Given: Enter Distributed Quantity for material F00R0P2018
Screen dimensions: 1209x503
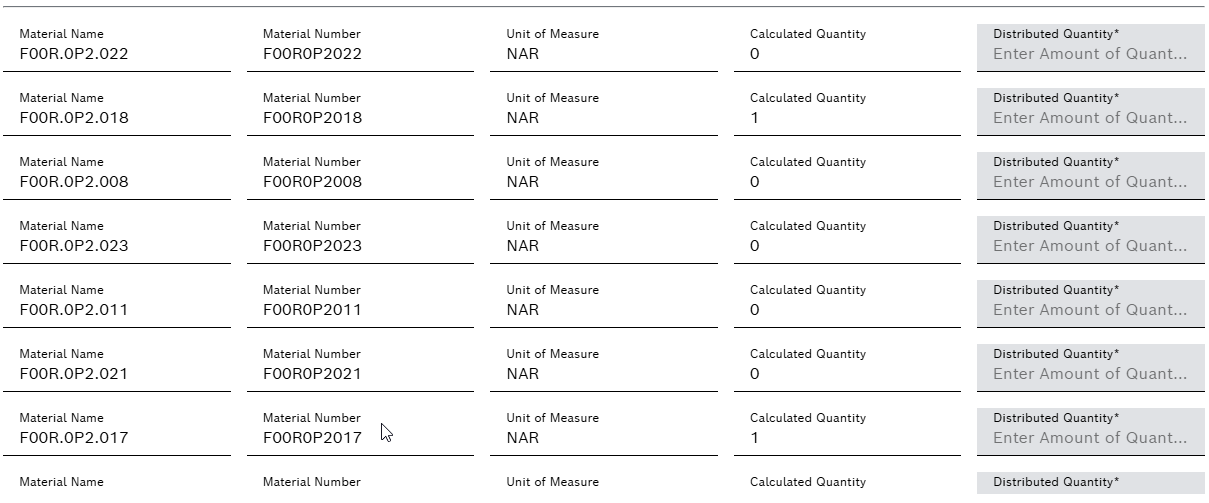Looking at the screenshot, I should point(1090,118).
